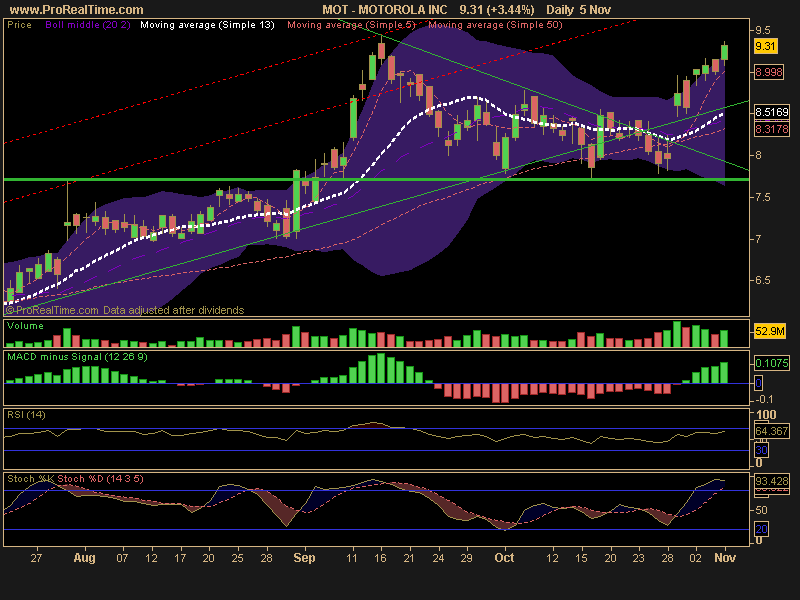
Task: Click the 6.5 price axis label
Action: tap(763, 281)
